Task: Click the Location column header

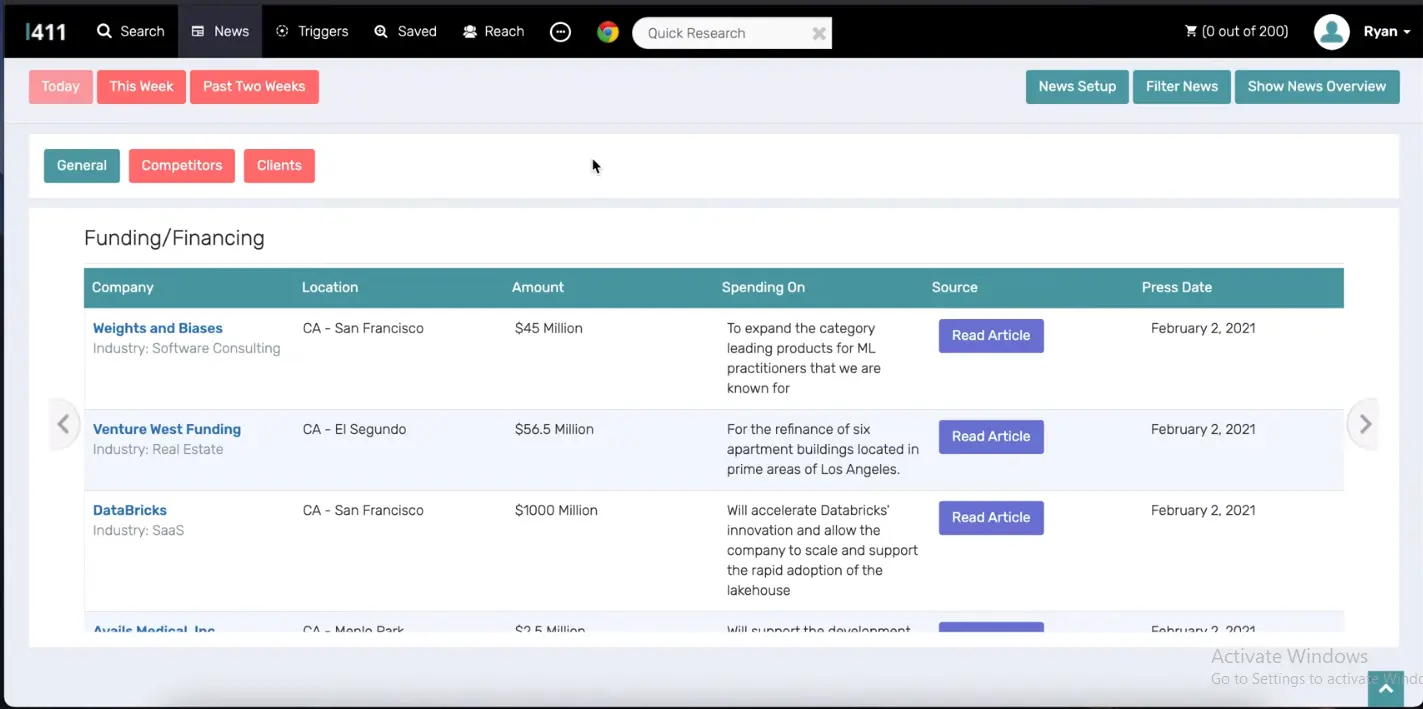Action: pos(330,287)
